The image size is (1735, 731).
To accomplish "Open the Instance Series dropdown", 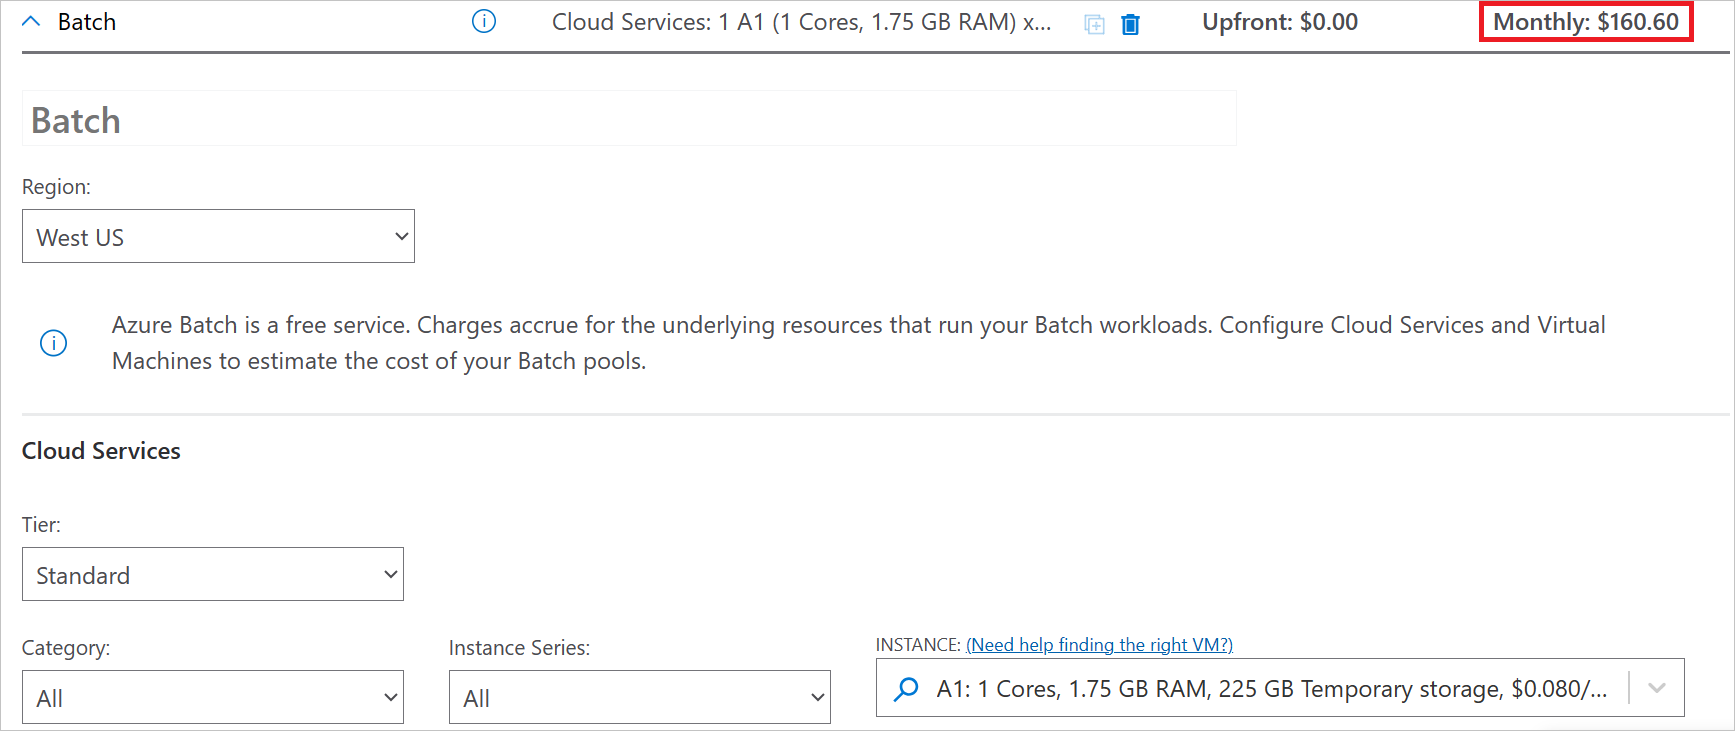I will pyautogui.click(x=639, y=698).
